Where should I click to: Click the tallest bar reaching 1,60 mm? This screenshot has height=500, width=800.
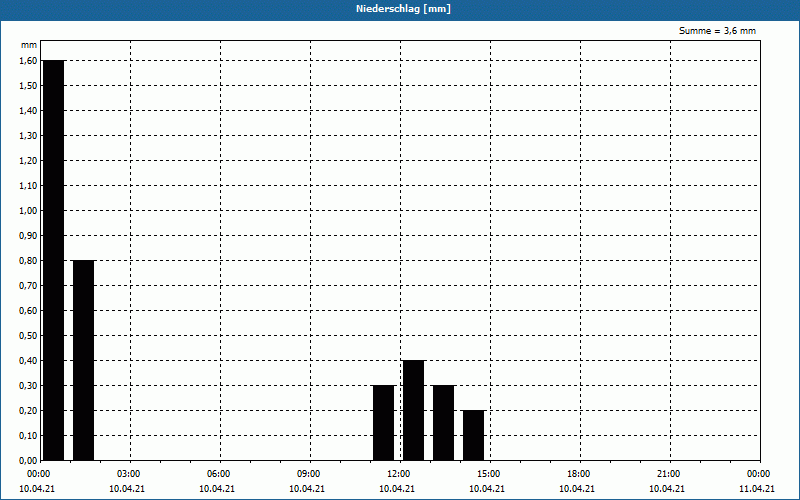pyautogui.click(x=54, y=260)
